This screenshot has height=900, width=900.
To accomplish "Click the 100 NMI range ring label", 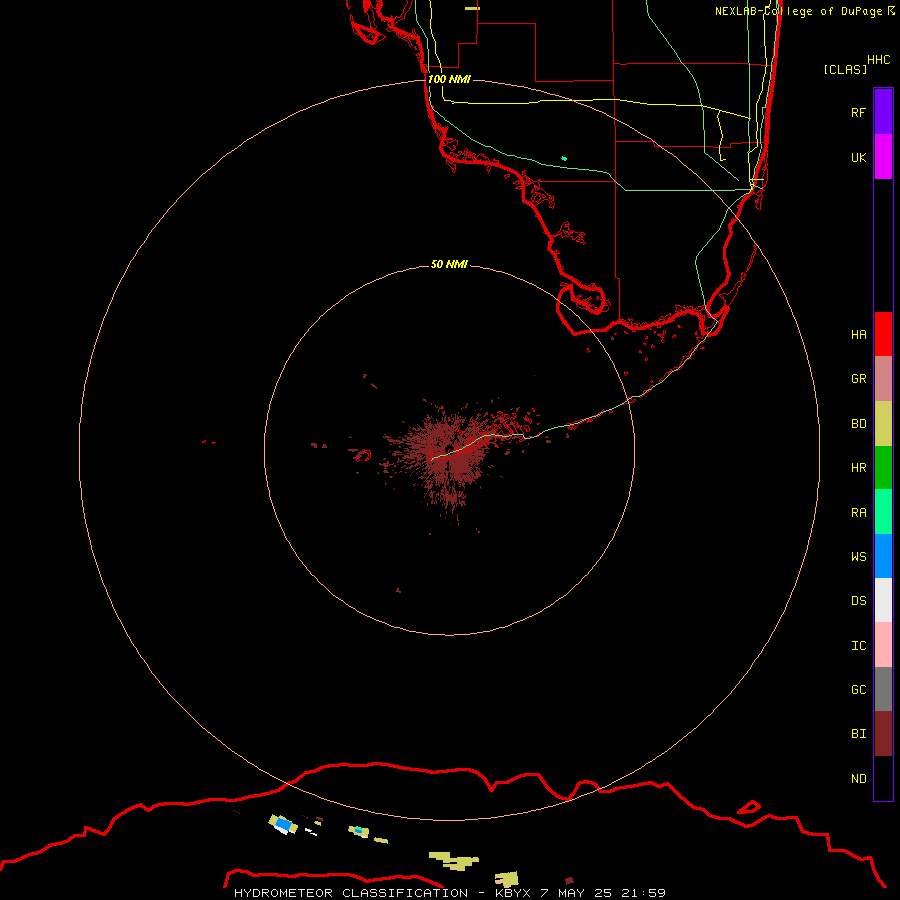I will (449, 79).
